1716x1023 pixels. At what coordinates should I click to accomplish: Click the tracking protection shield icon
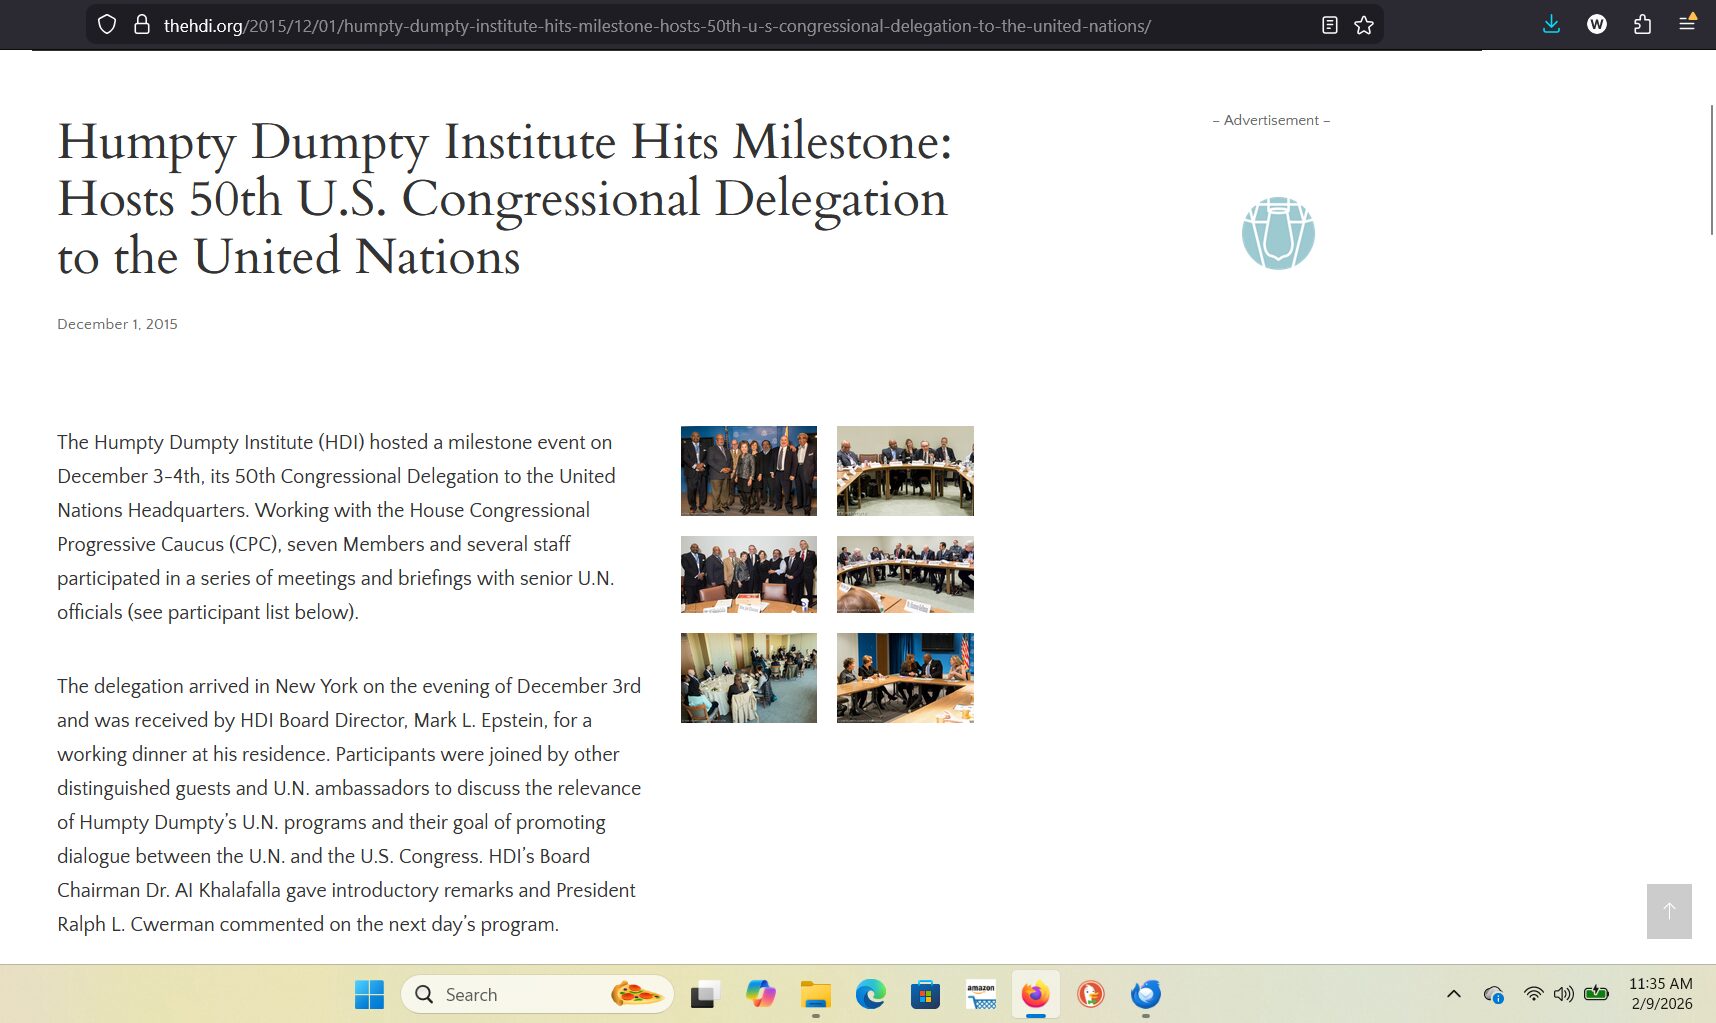(x=107, y=25)
